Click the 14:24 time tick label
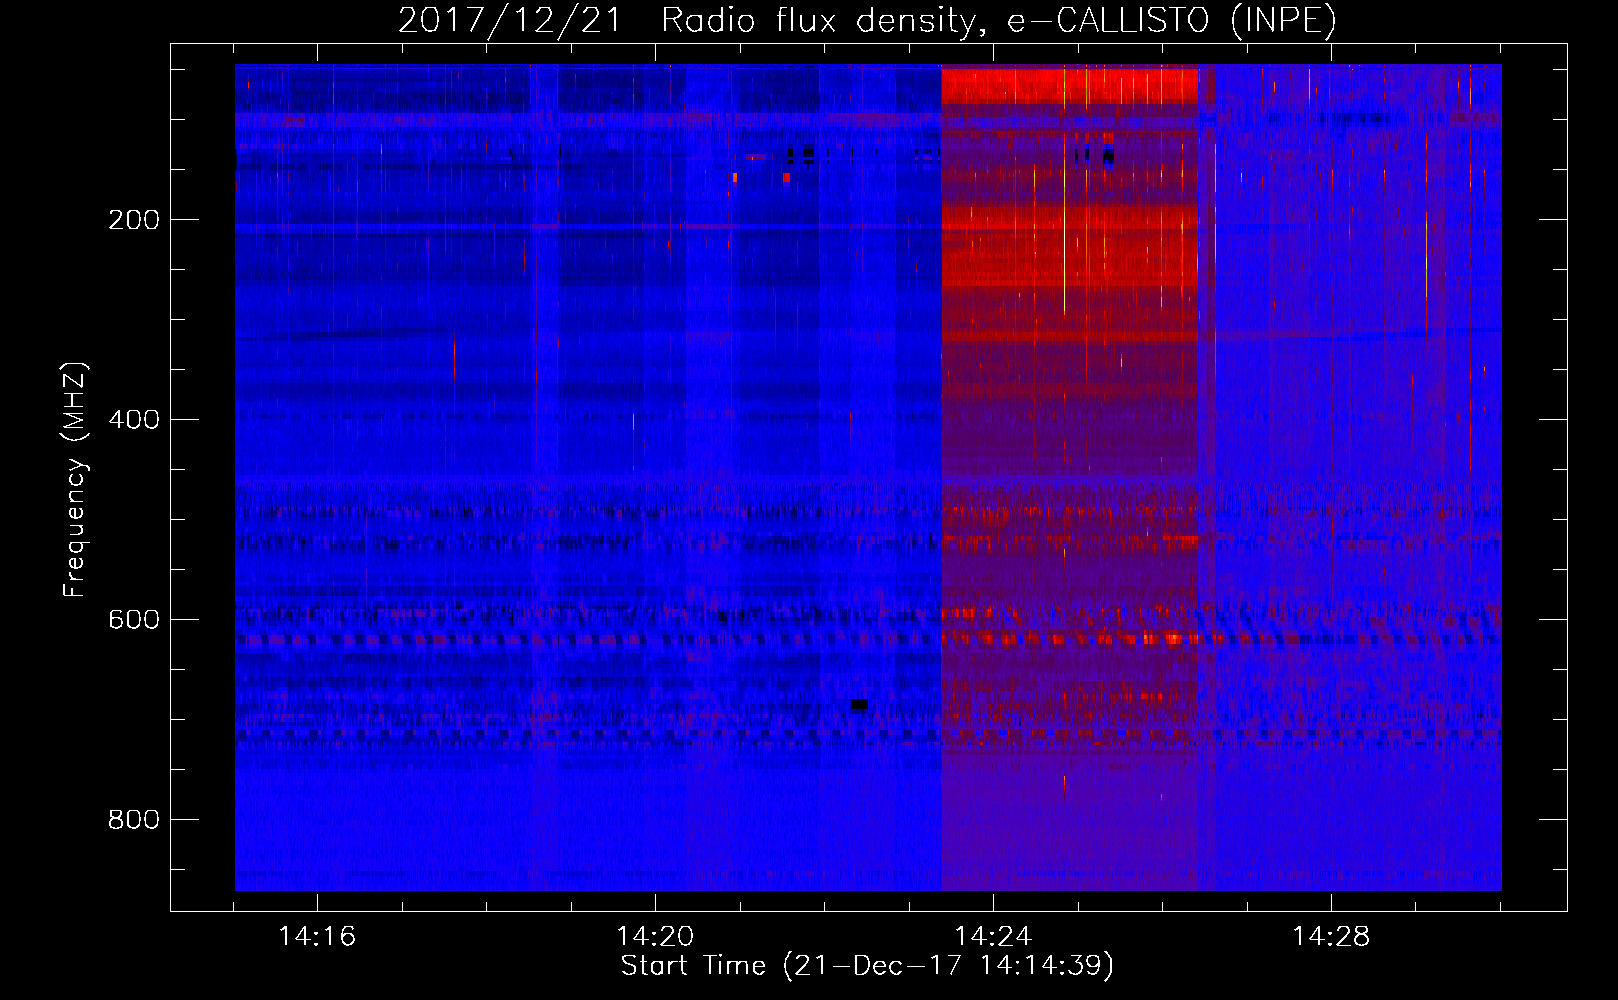Screen dimensions: 1618x1000 coord(993,937)
